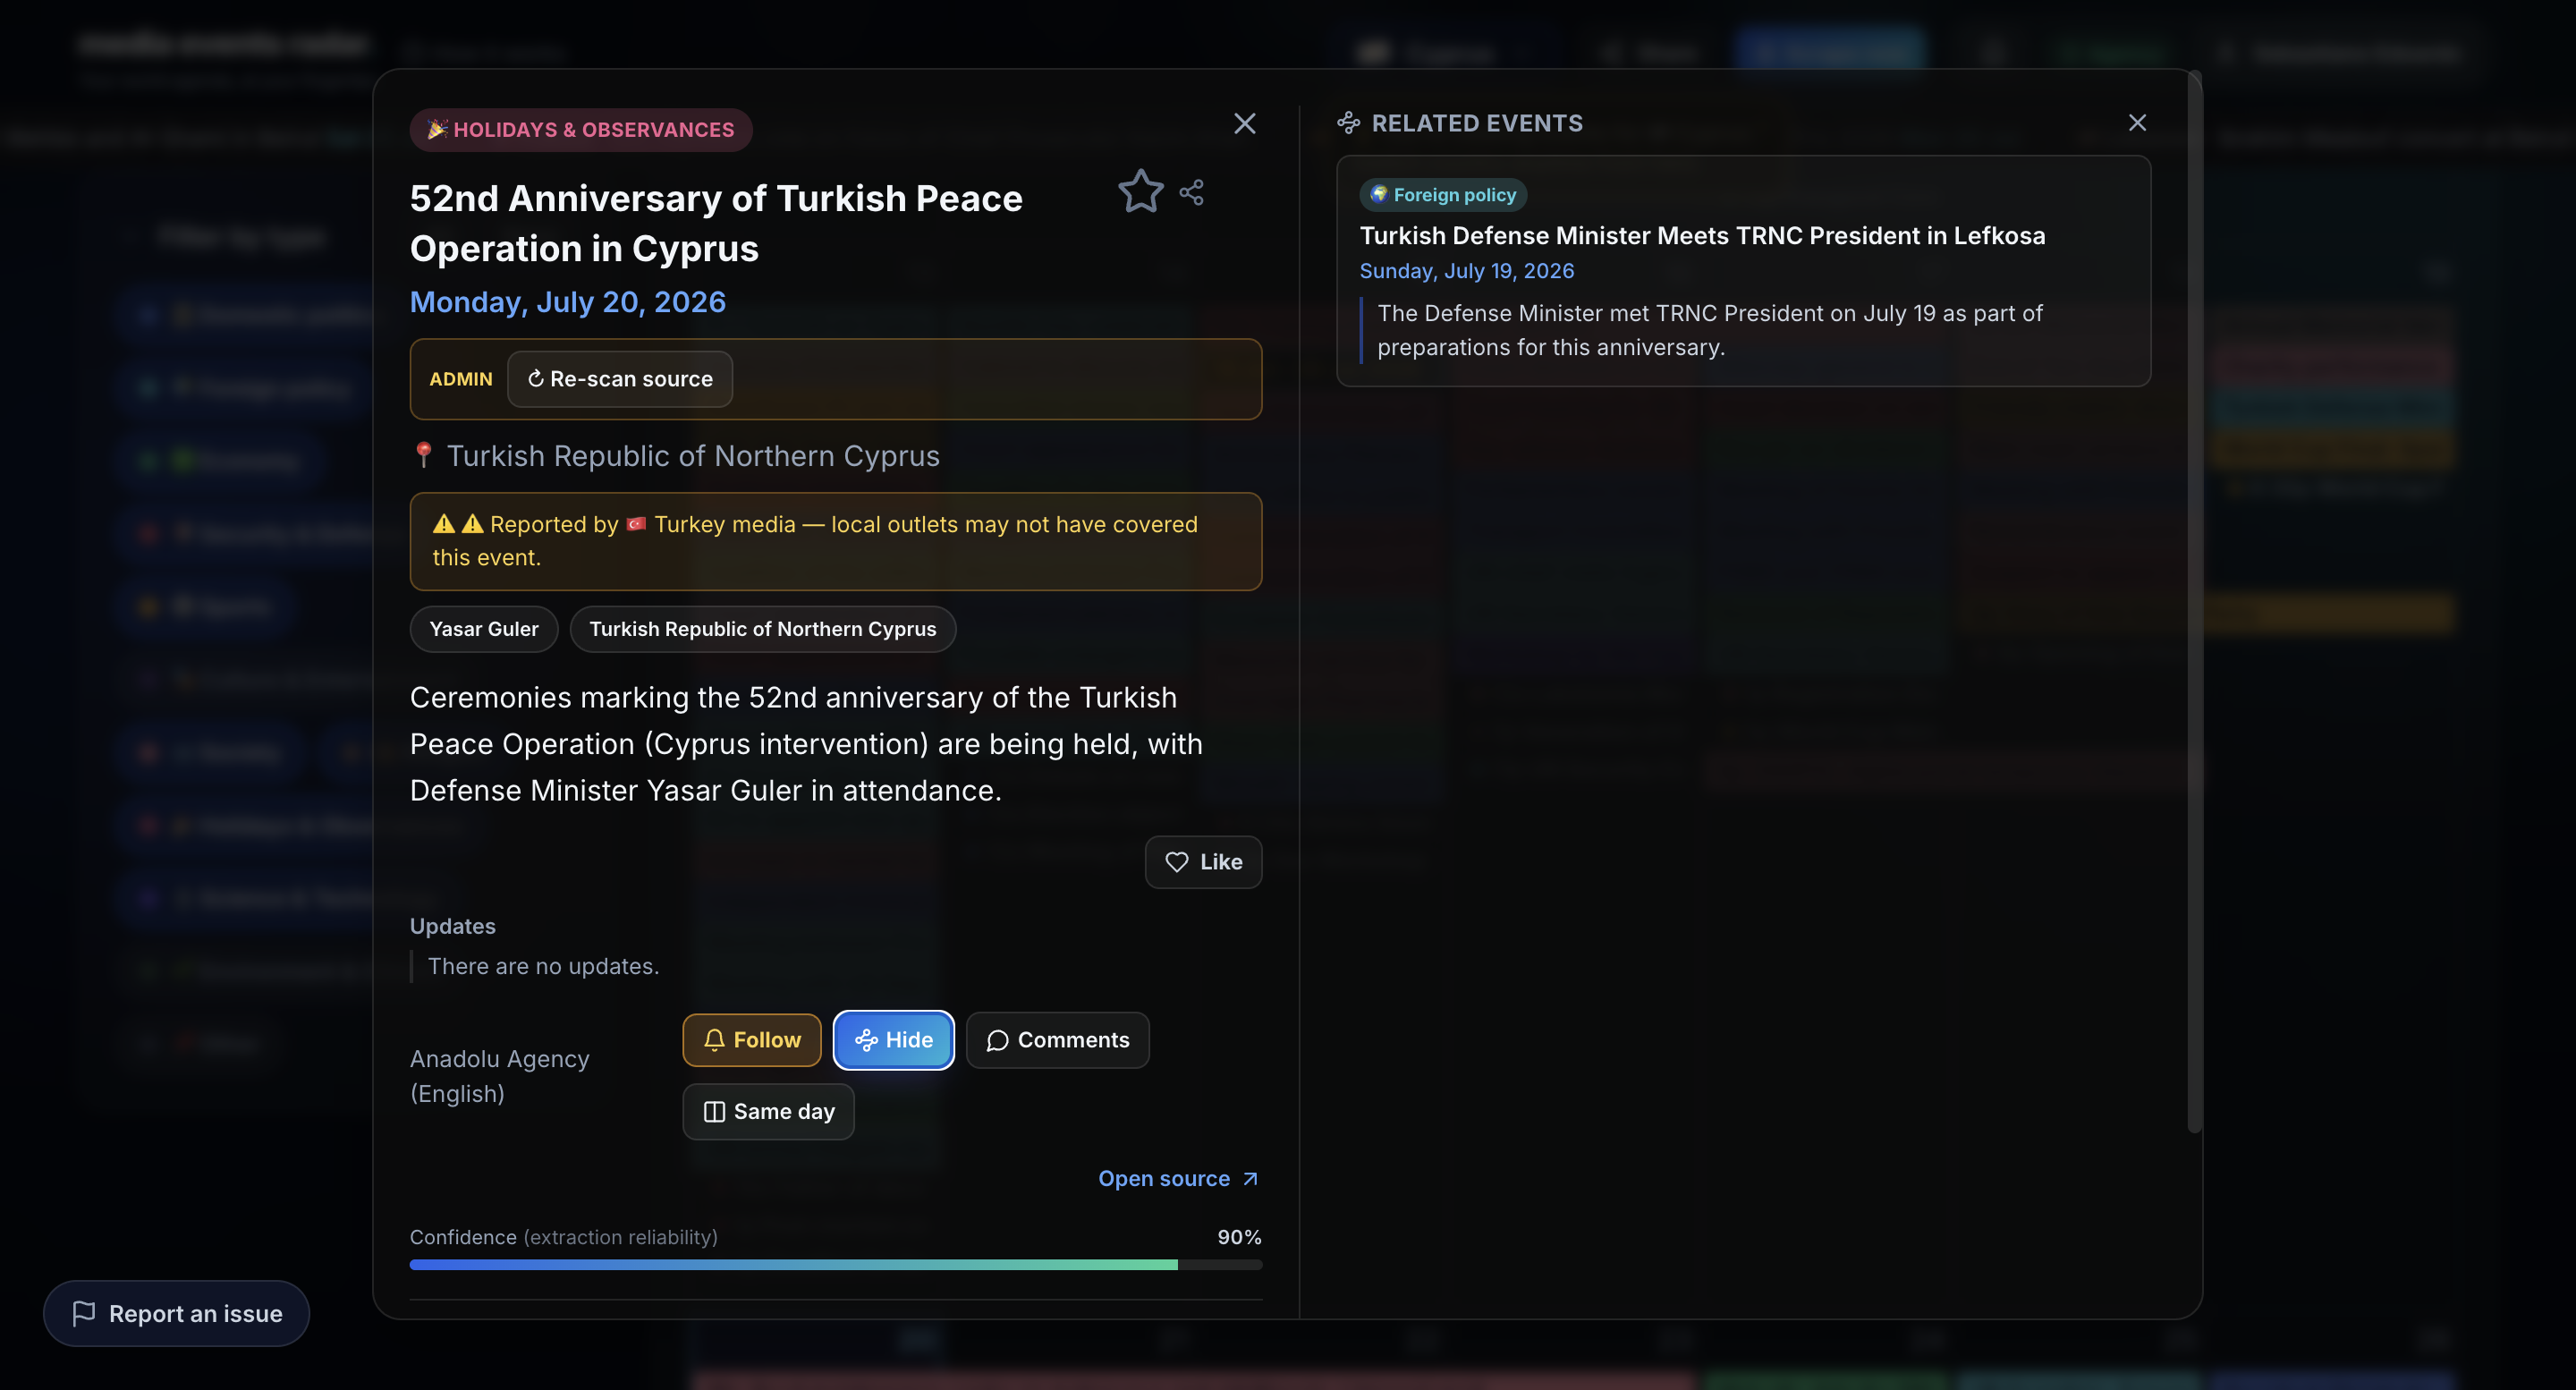Click the 'There are no updates.' text

point(544,966)
